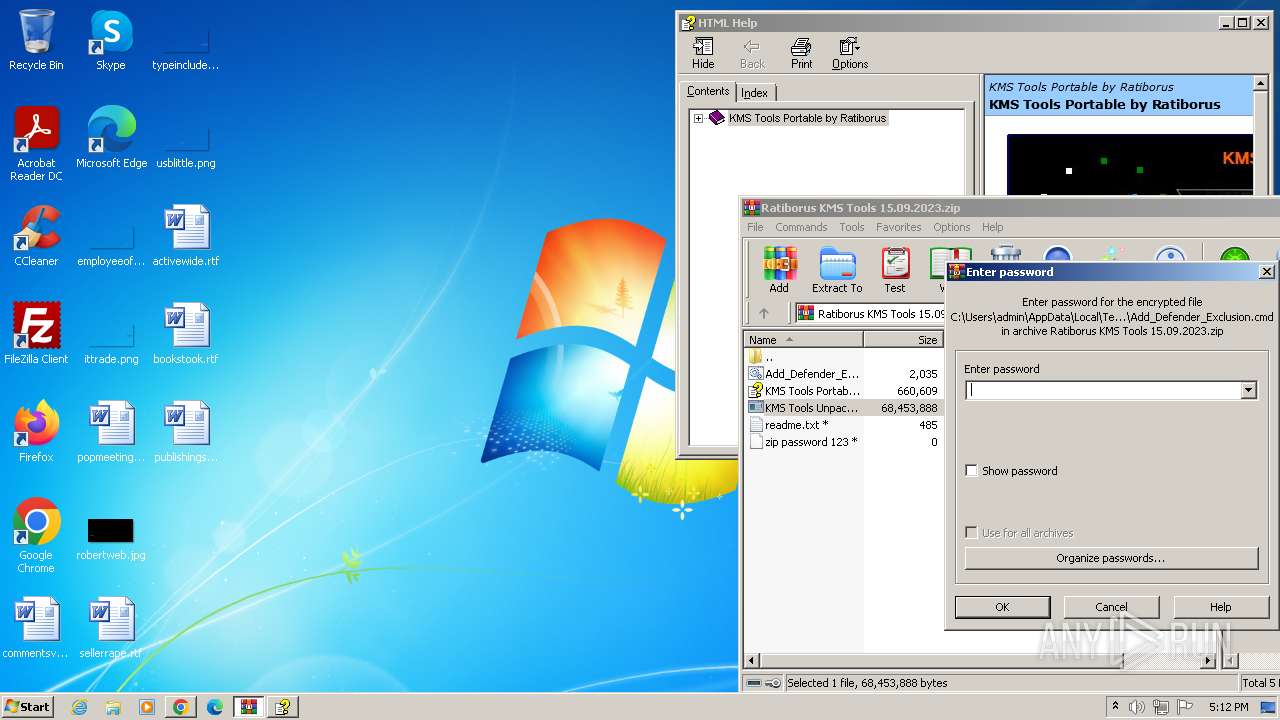The image size is (1280, 720).
Task: Sort files by the Name column header
Action: [803, 340]
